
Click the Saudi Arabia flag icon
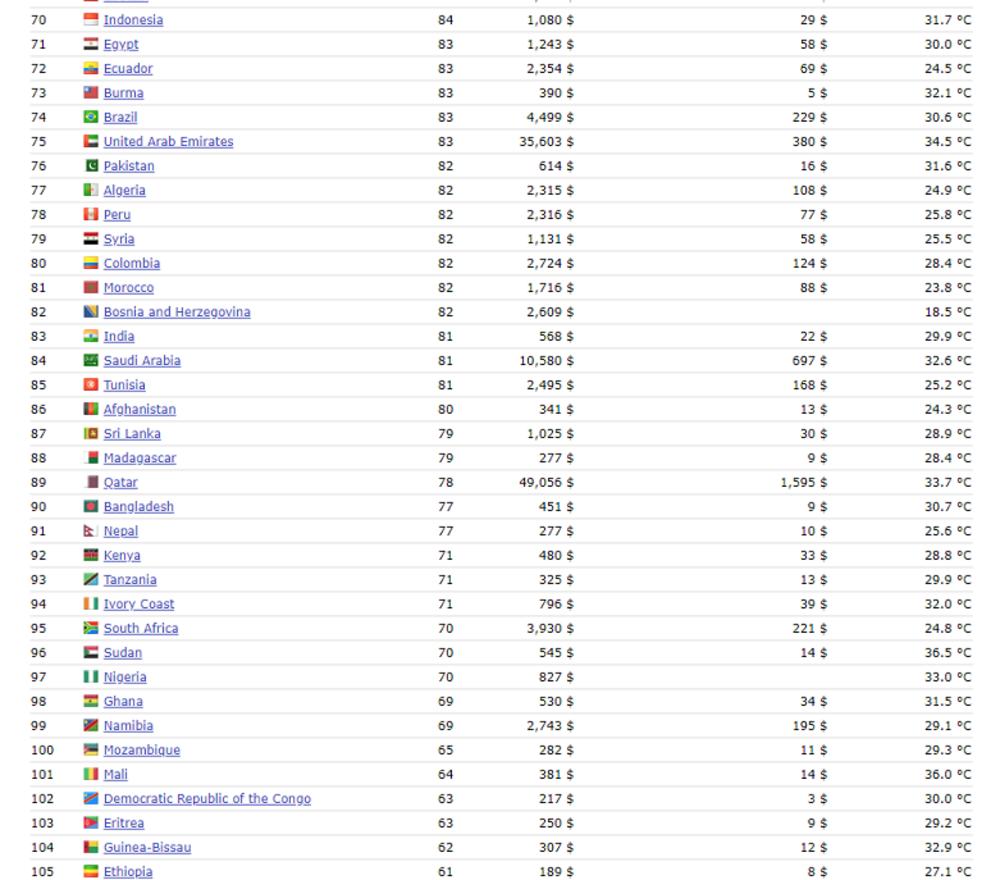(x=91, y=361)
